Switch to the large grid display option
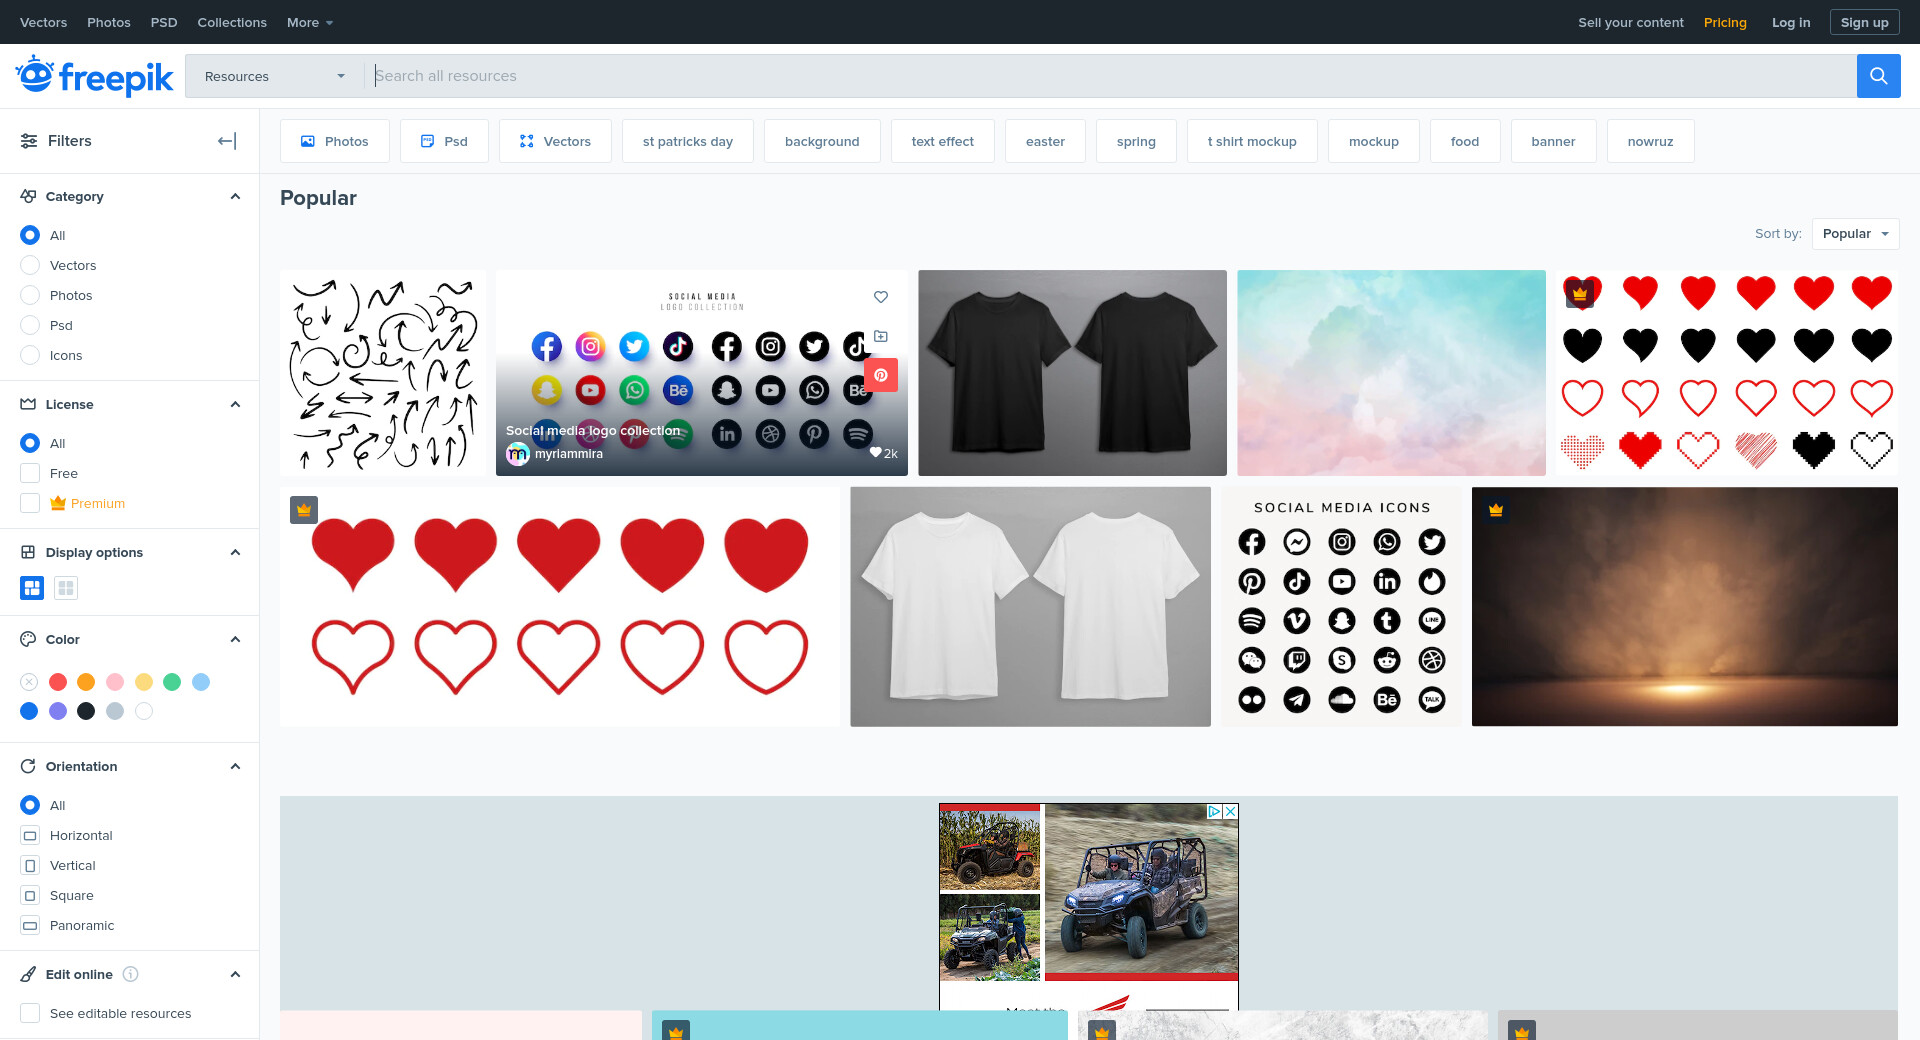The width and height of the screenshot is (1920, 1040). point(32,588)
